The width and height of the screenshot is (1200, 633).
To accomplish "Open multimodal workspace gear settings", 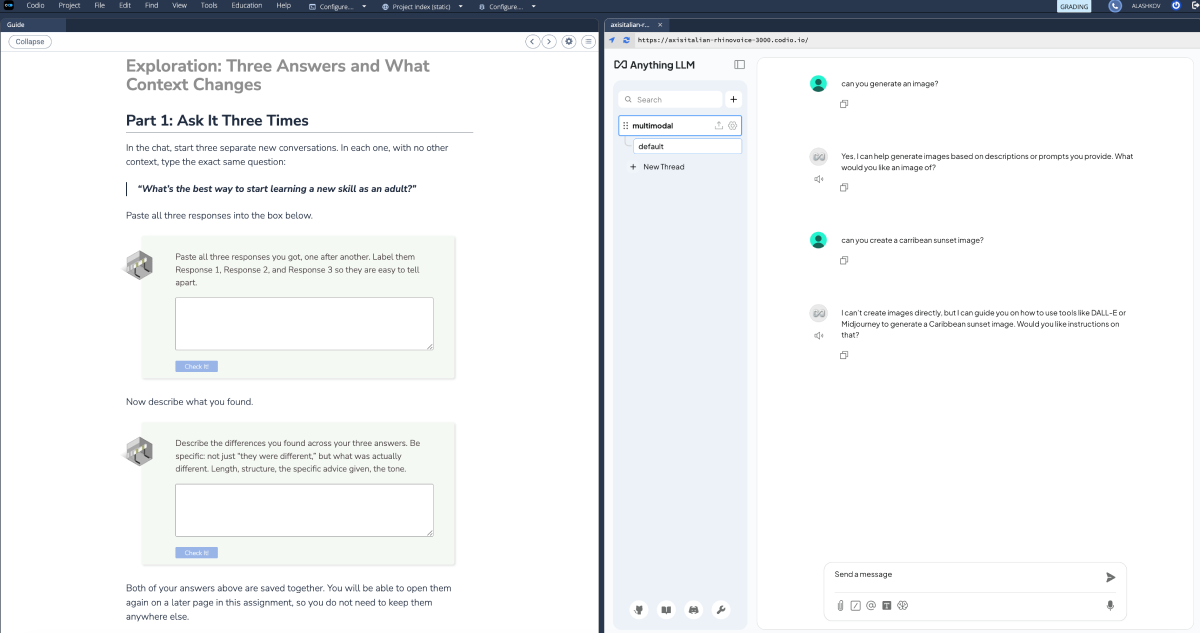I will coord(733,126).
